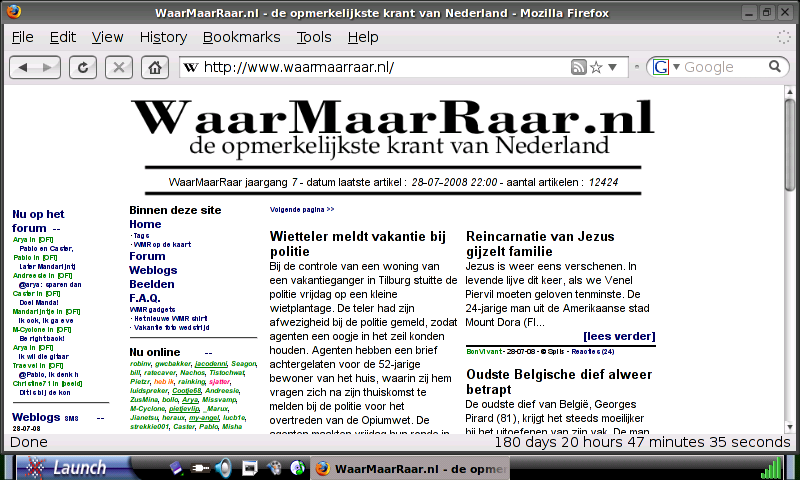Screen dimensions: 800x480
Task: Open the Tools menu
Action: coord(314,37)
